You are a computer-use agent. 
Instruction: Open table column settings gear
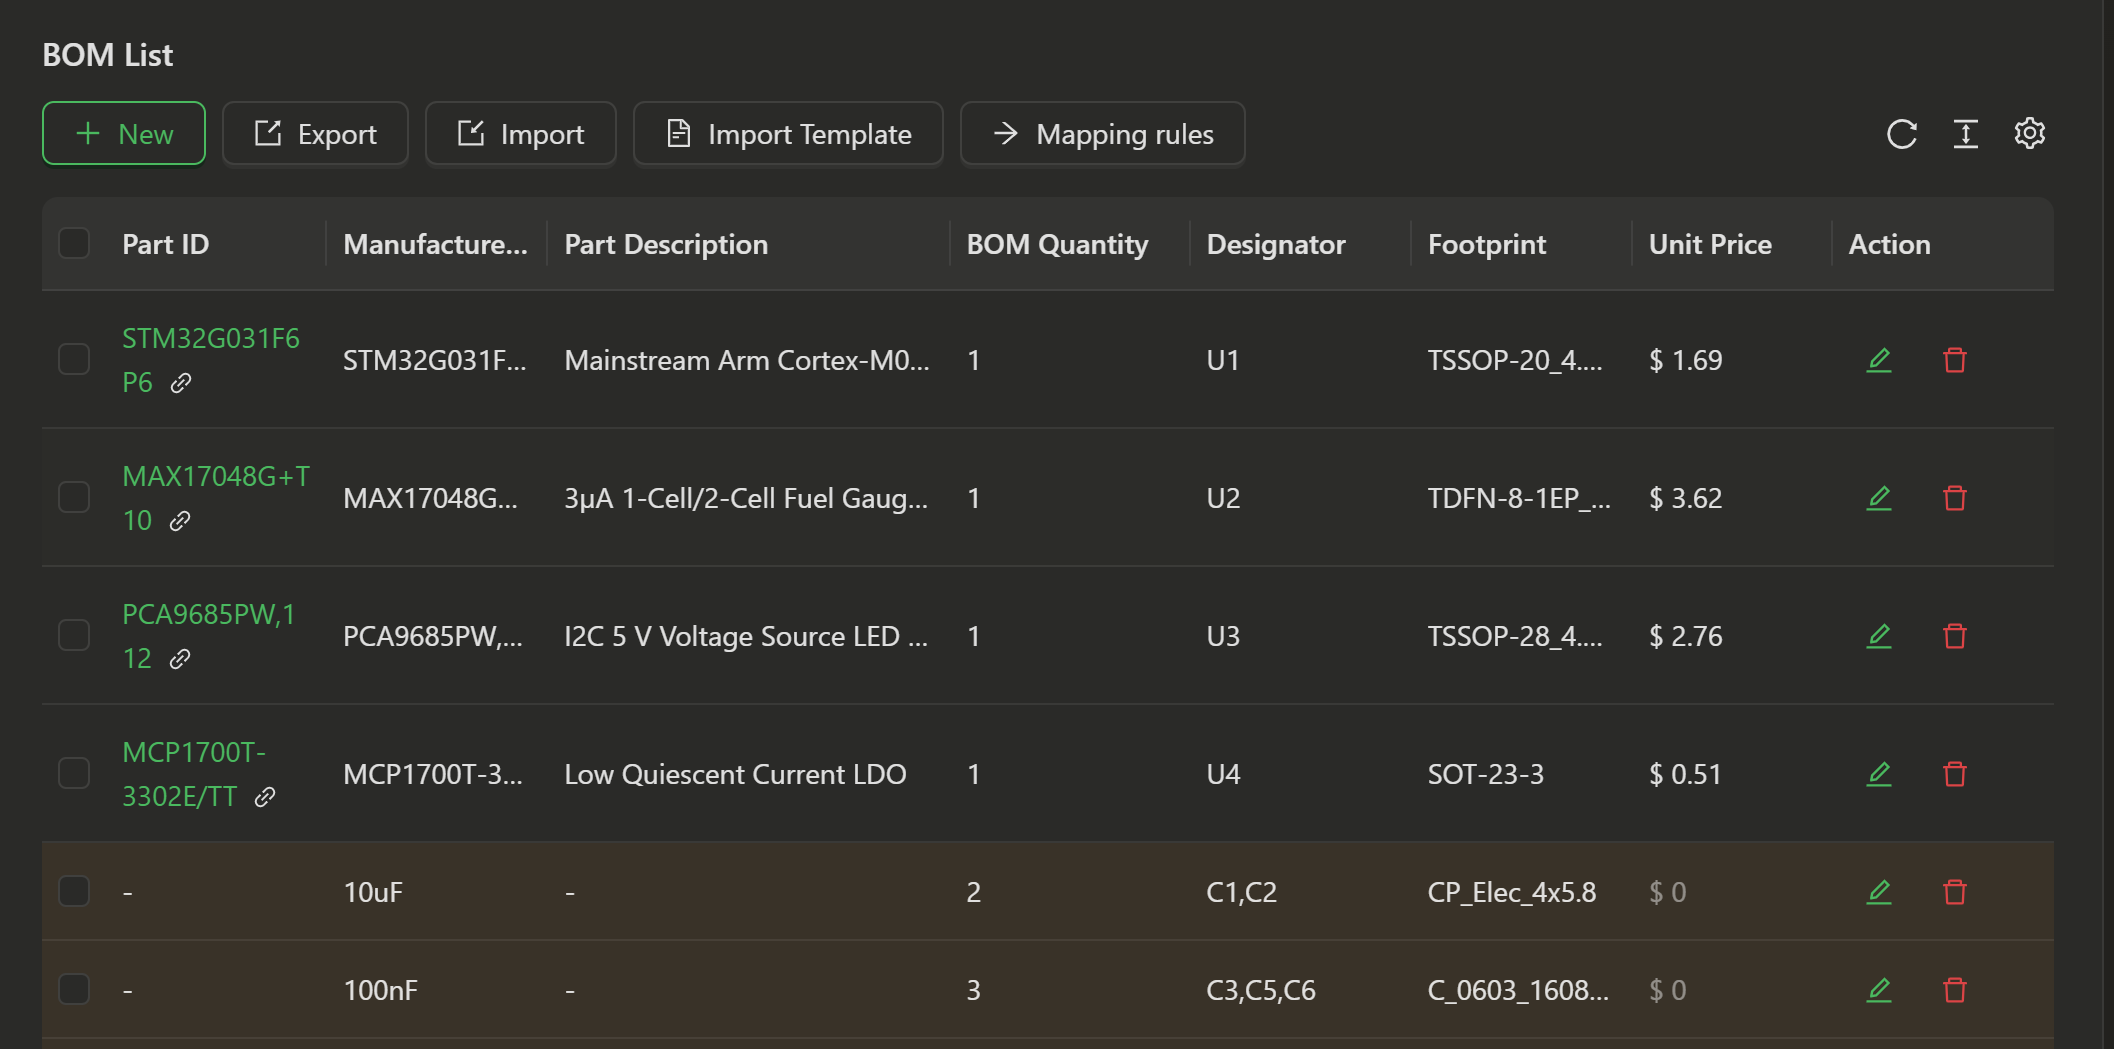pos(2029,133)
